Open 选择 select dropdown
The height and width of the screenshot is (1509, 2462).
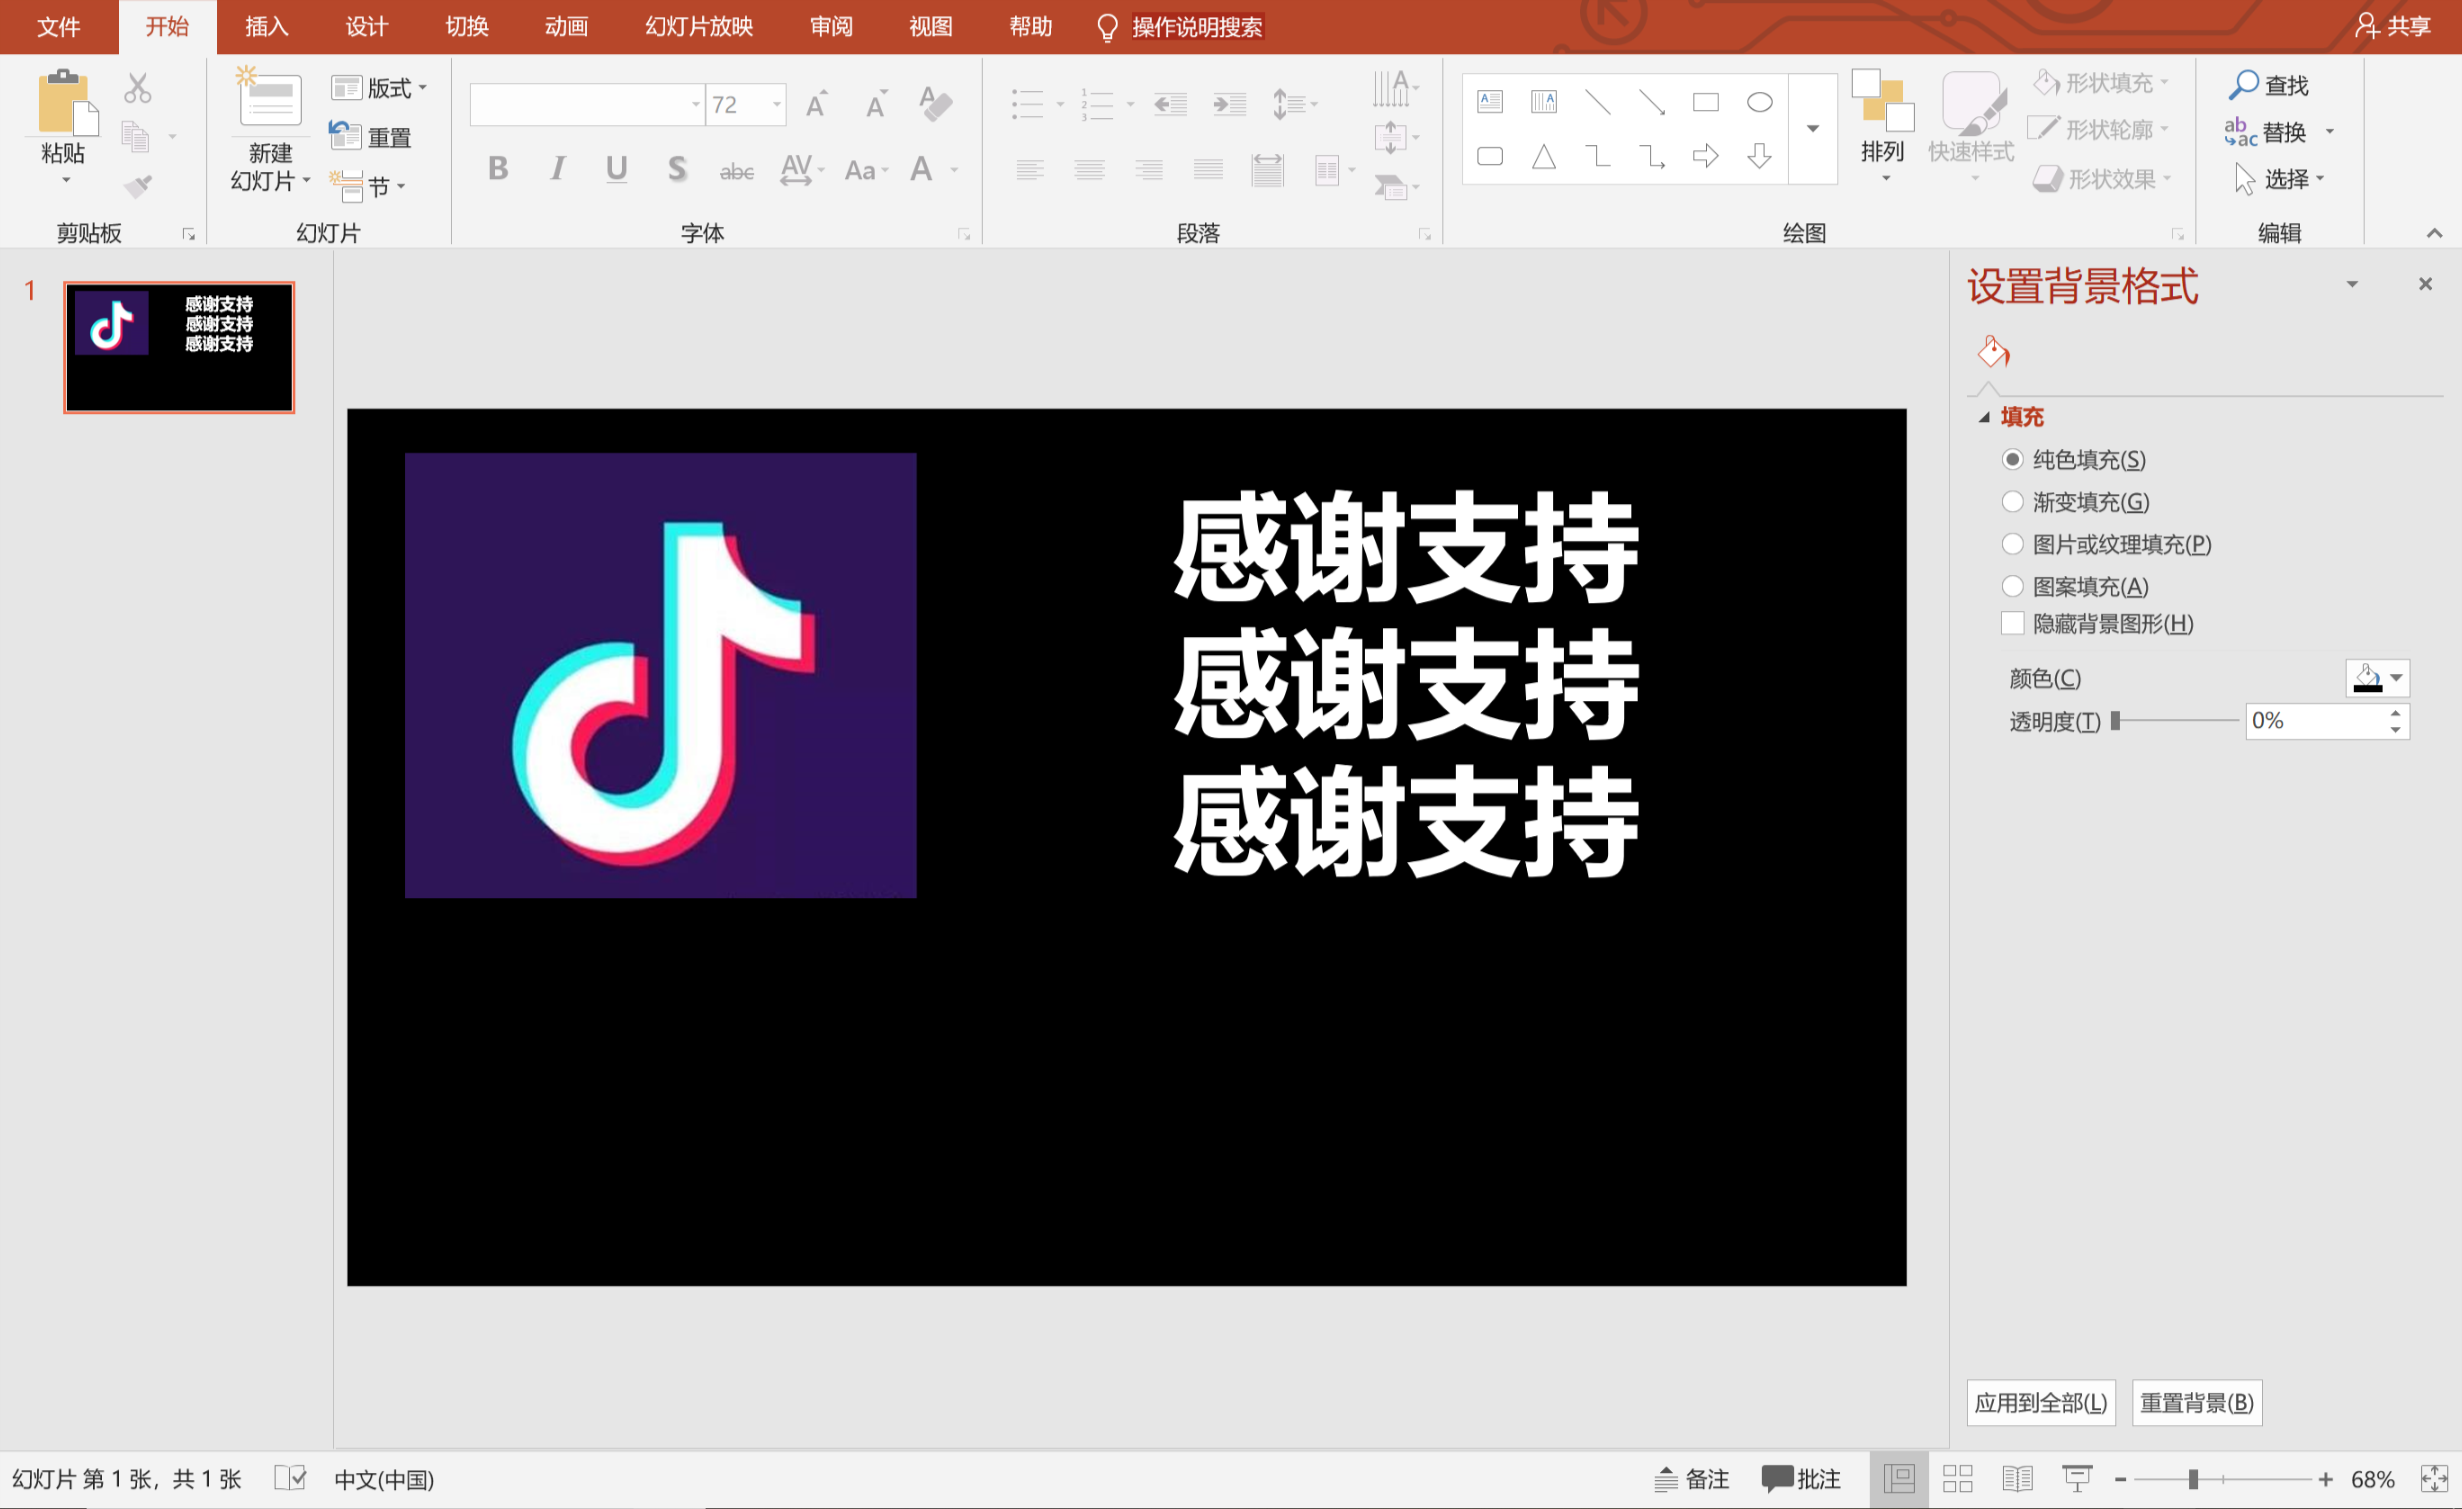(2280, 179)
